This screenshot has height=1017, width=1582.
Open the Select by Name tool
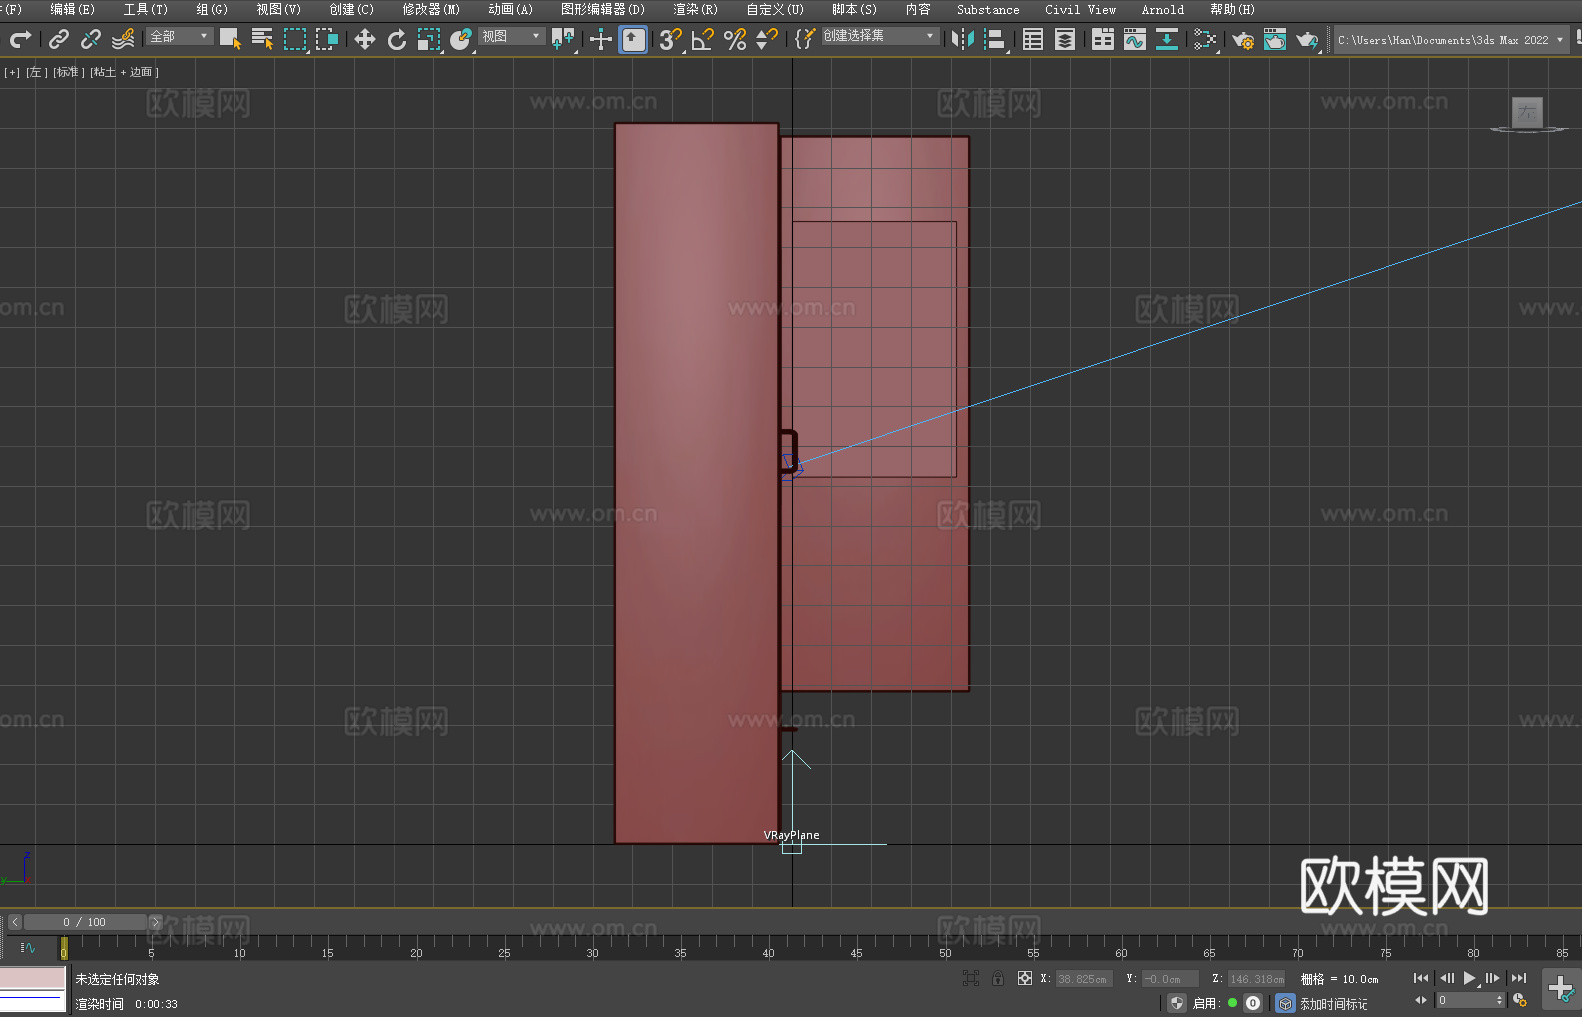click(x=263, y=39)
